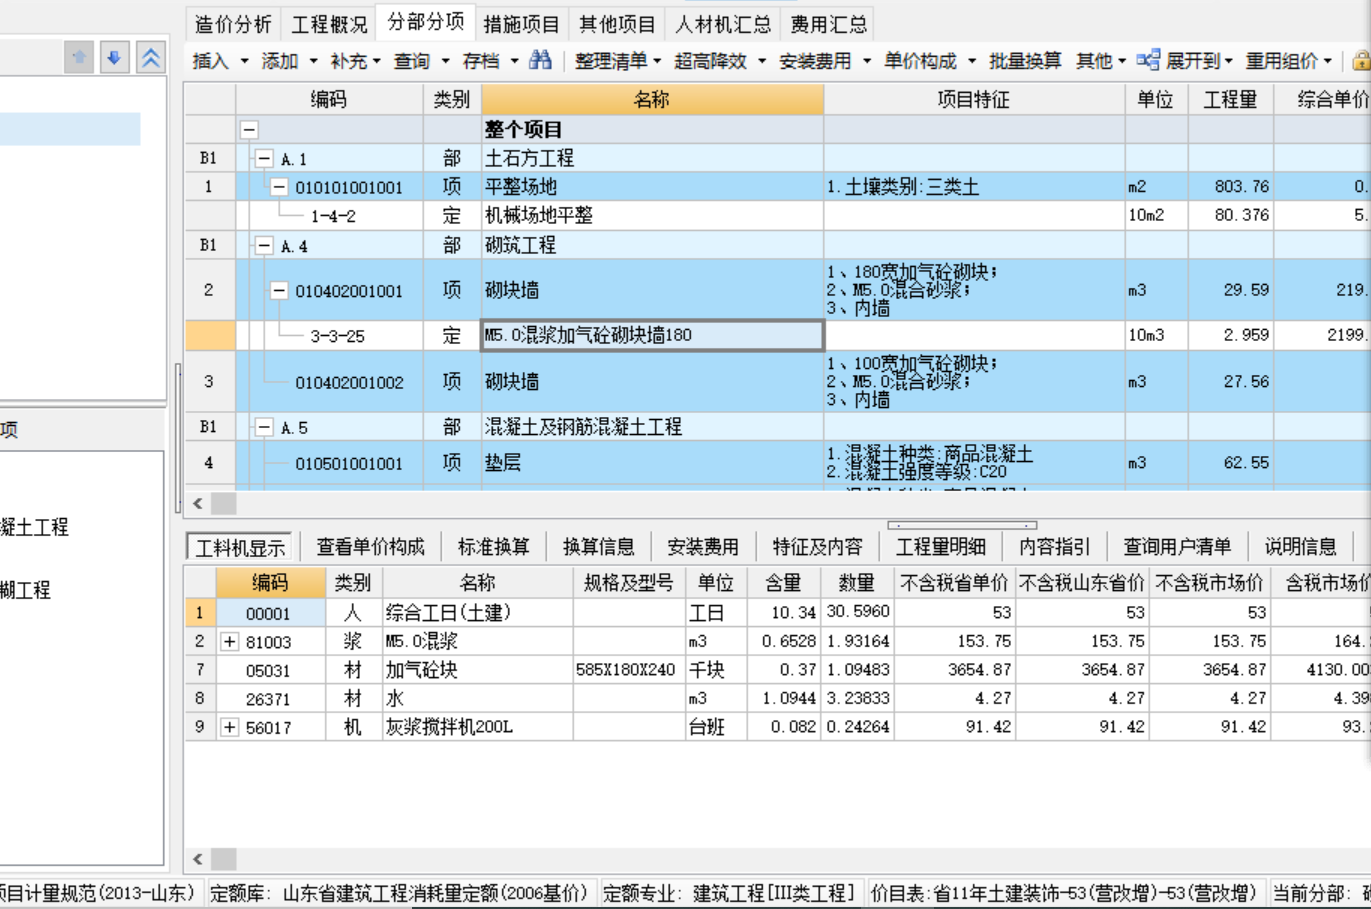Open the 换算信息 tab
Image resolution: width=1371 pixels, height=909 pixels.
coord(598,547)
